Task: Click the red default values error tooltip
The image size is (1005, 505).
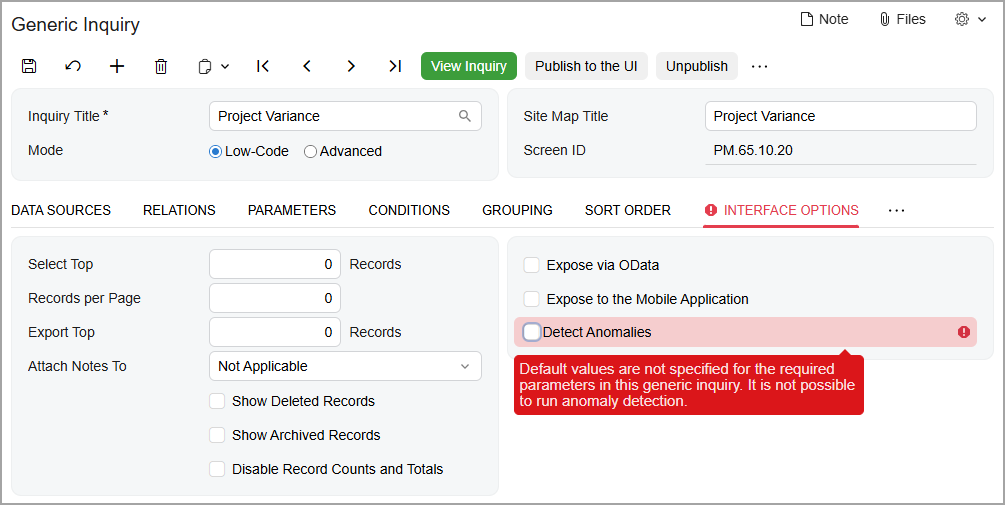Action: (x=688, y=385)
